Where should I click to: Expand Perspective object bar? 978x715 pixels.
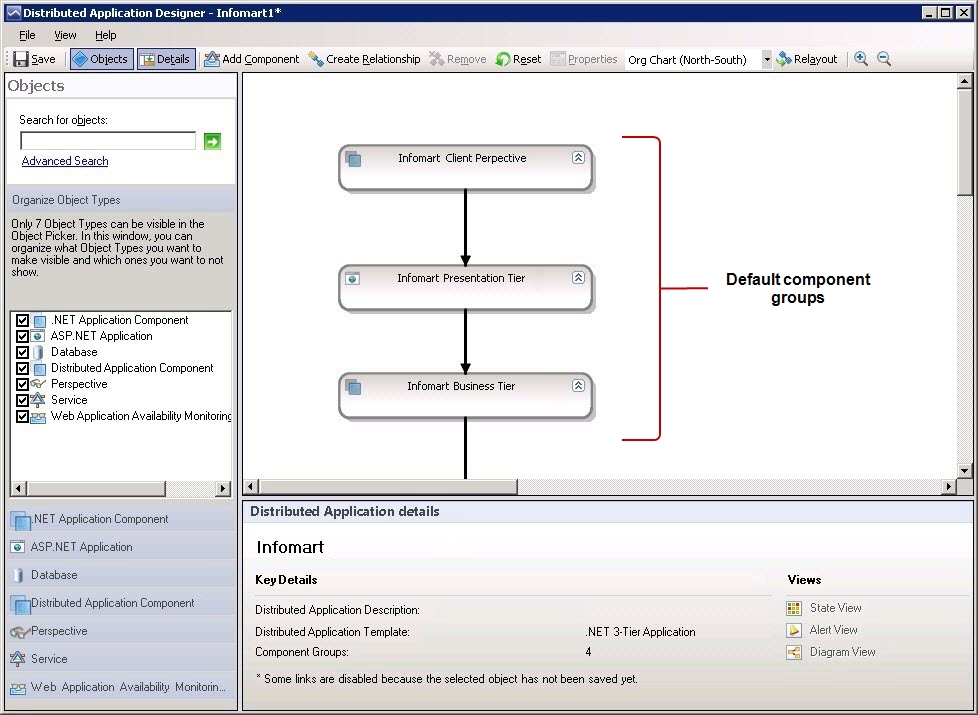tap(122, 631)
